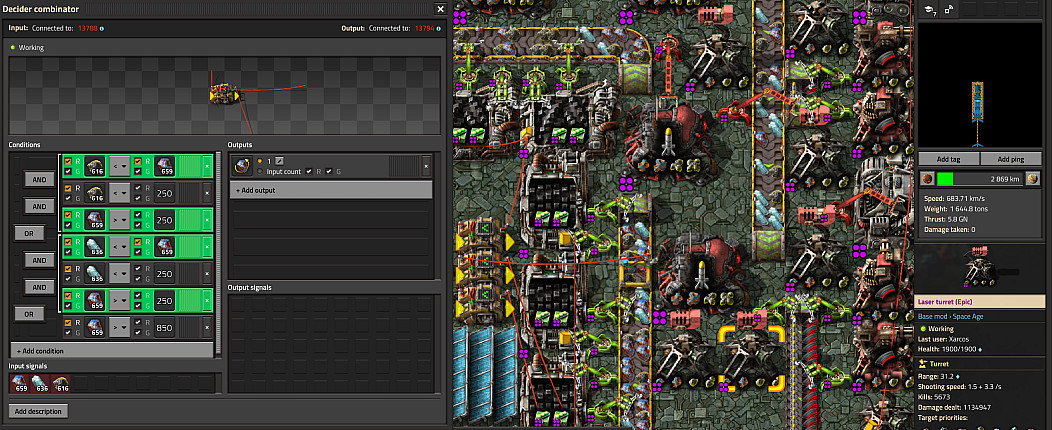This screenshot has width=1052, height=430.
Task: Delete the last condition with 850 value
Action: coord(207,326)
